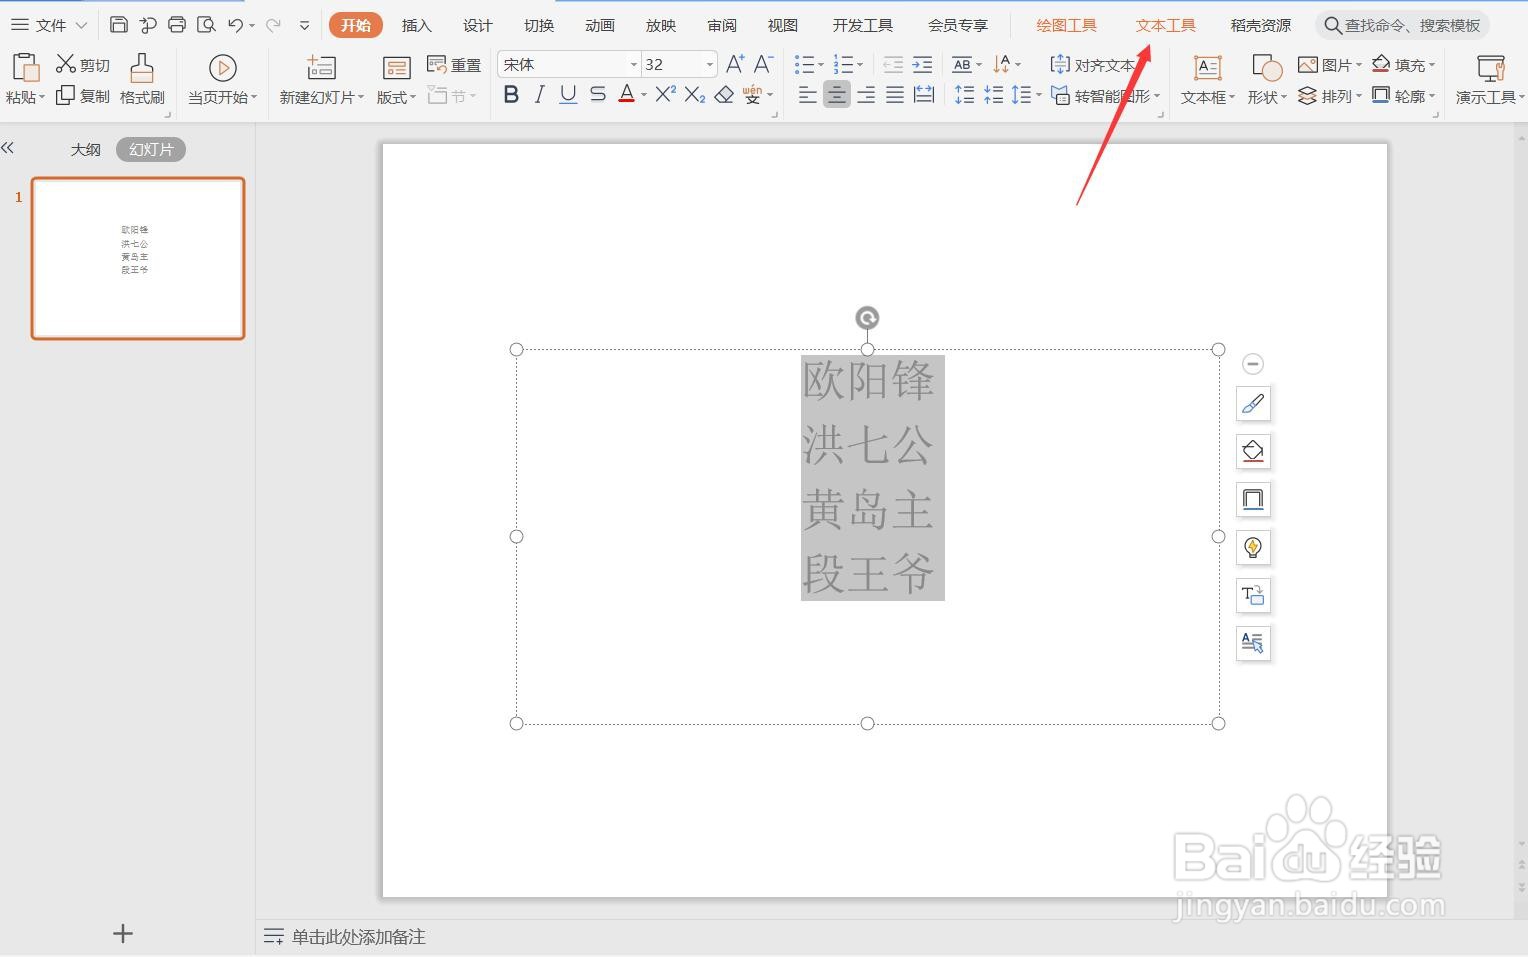The height and width of the screenshot is (957, 1528).
Task: Open the font name 宋体 dropdown
Action: pos(633,65)
